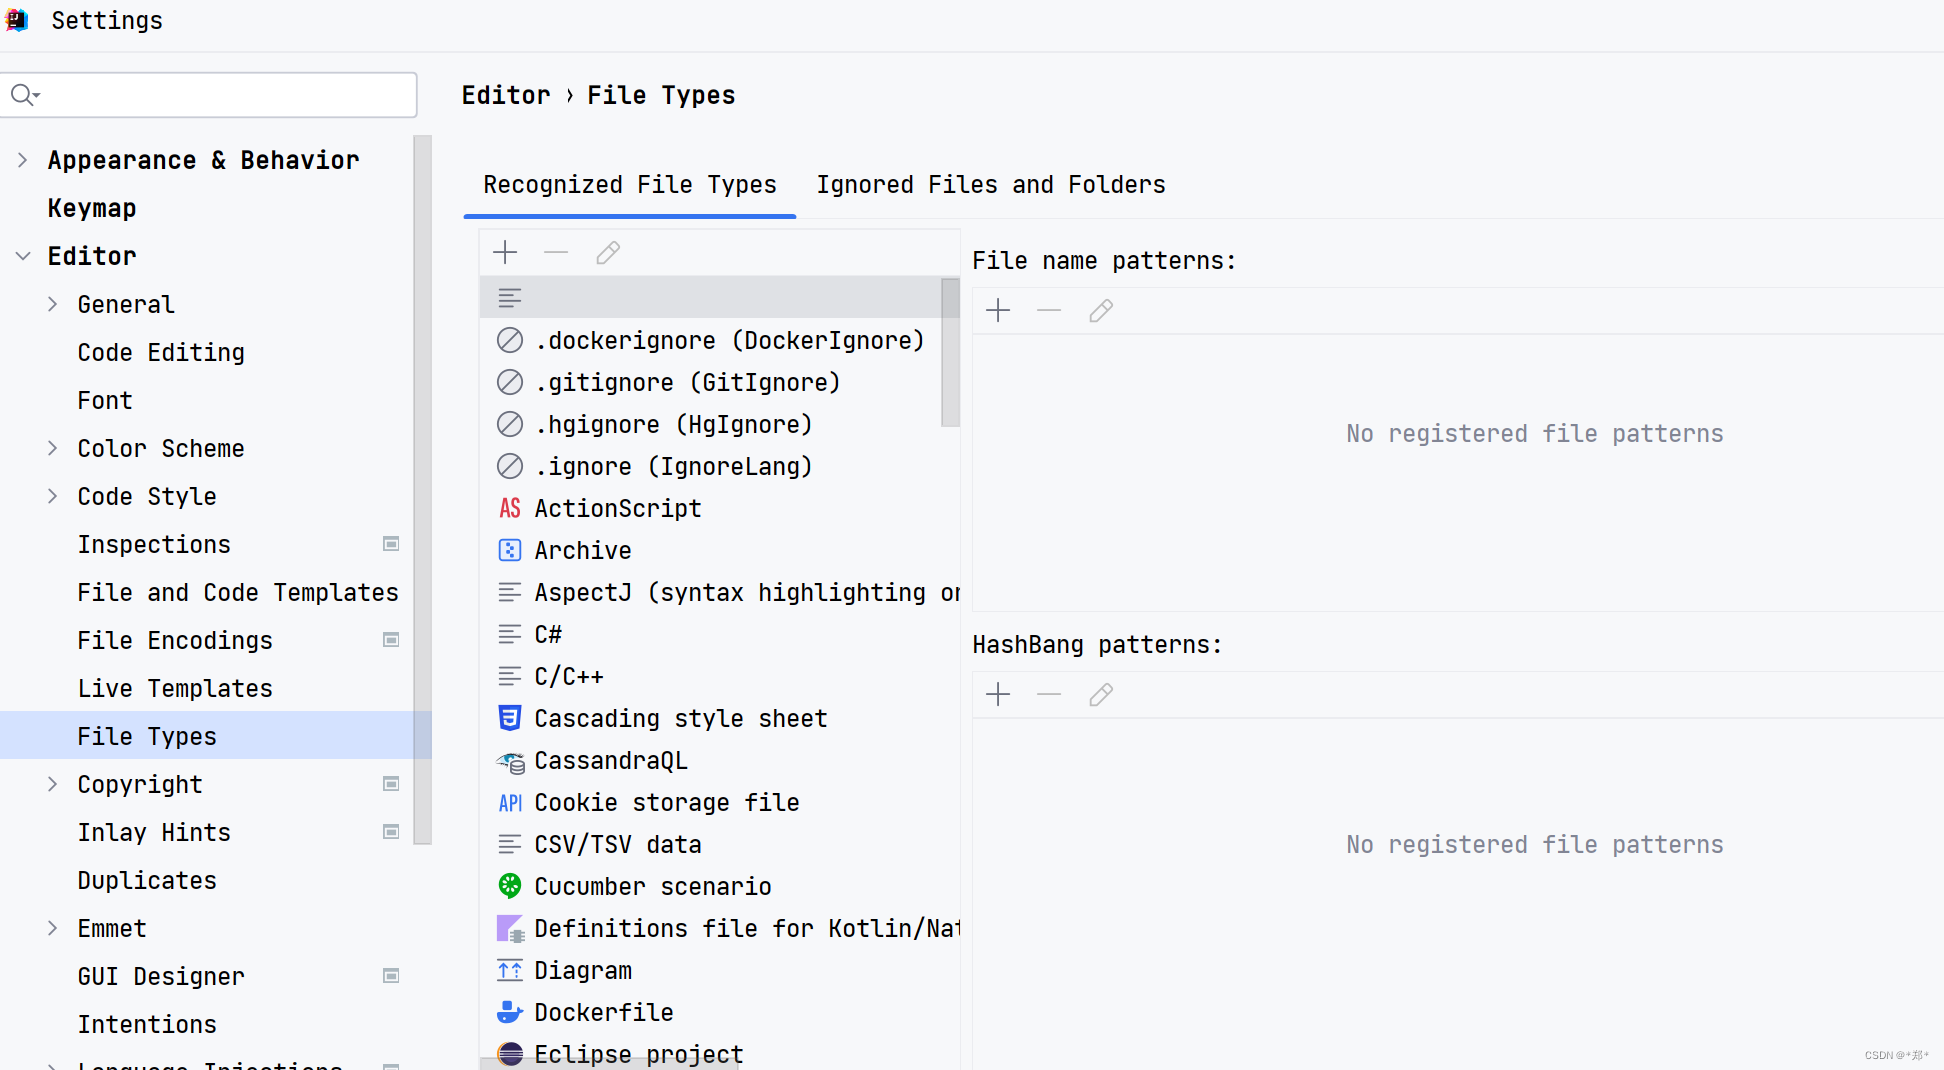The width and height of the screenshot is (1944, 1070).
Task: Click the Cascading style sheet CSS icon
Action: coord(510,718)
